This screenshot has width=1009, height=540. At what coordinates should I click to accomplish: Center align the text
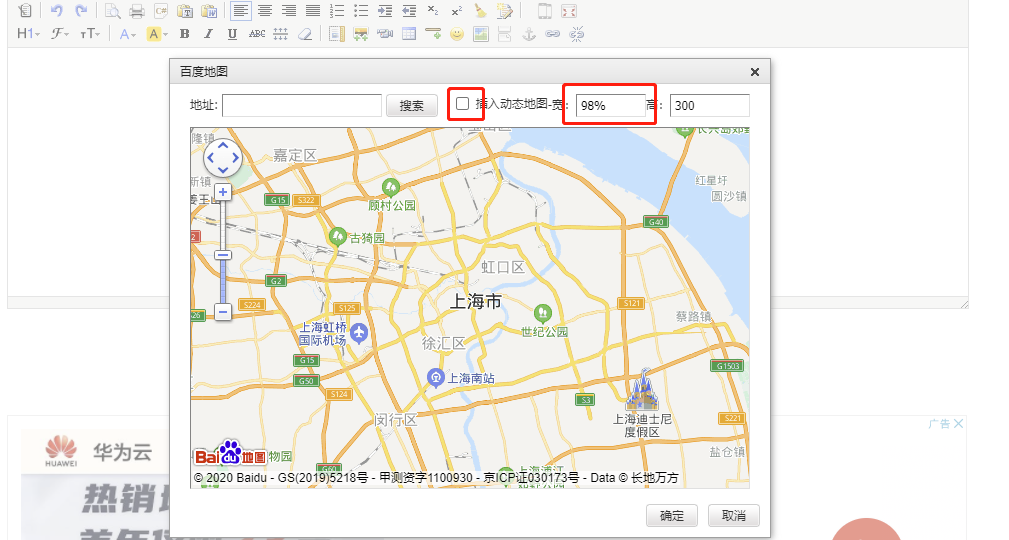point(264,10)
